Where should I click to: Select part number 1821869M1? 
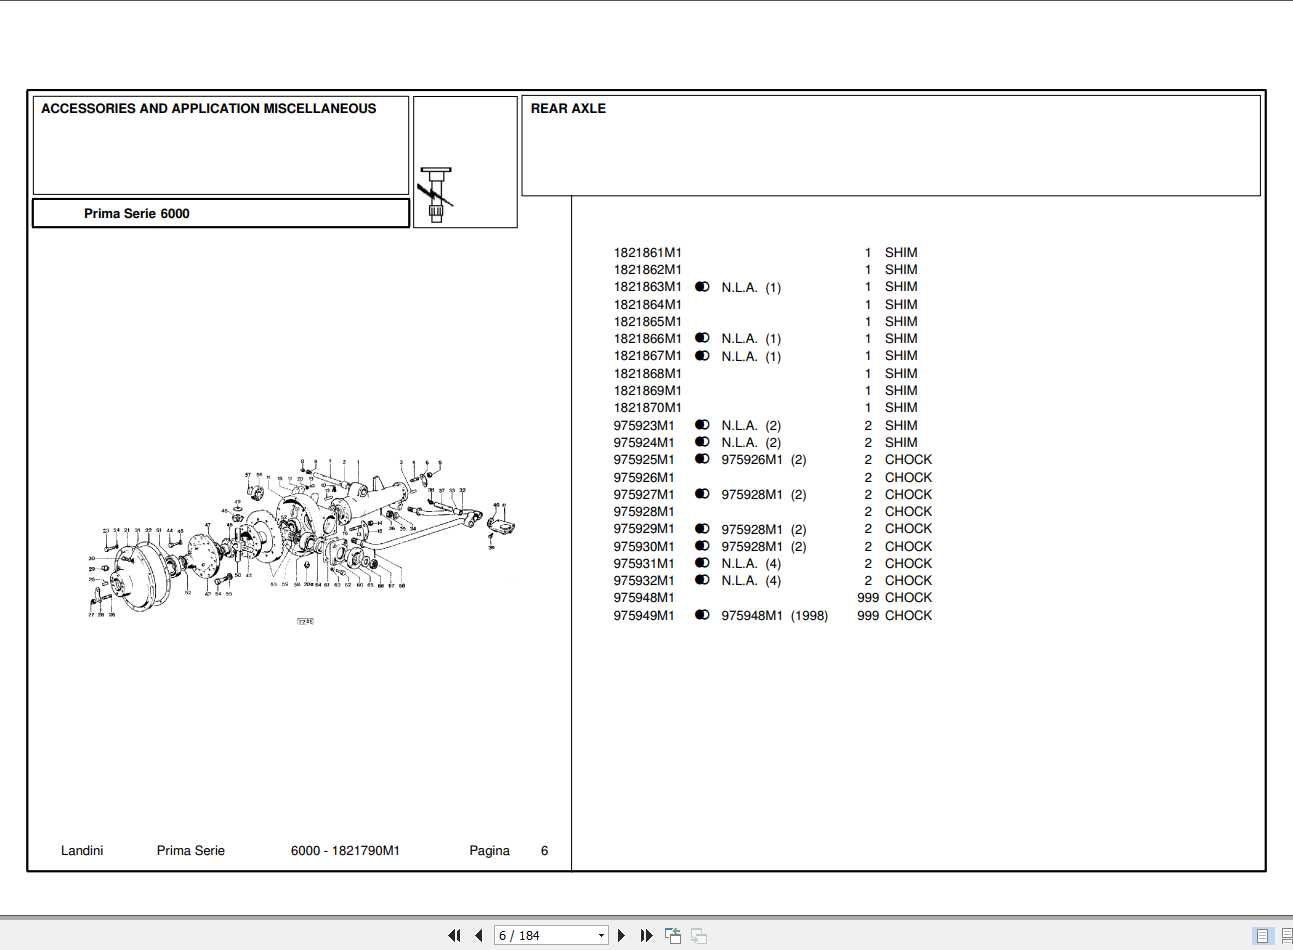pos(648,391)
